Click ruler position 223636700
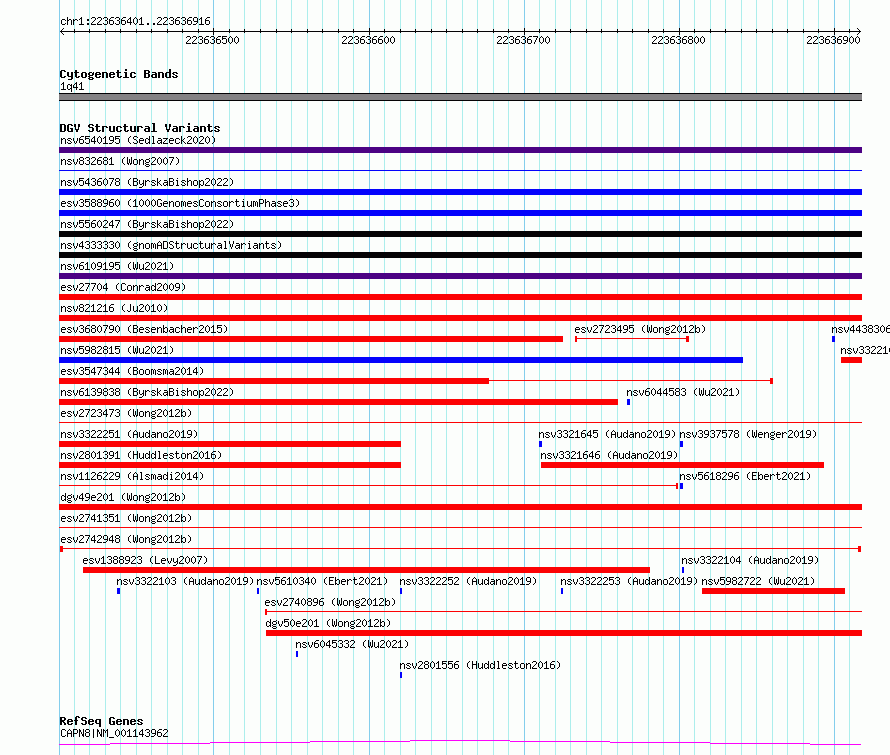The height and width of the screenshot is (755, 890). point(523,40)
